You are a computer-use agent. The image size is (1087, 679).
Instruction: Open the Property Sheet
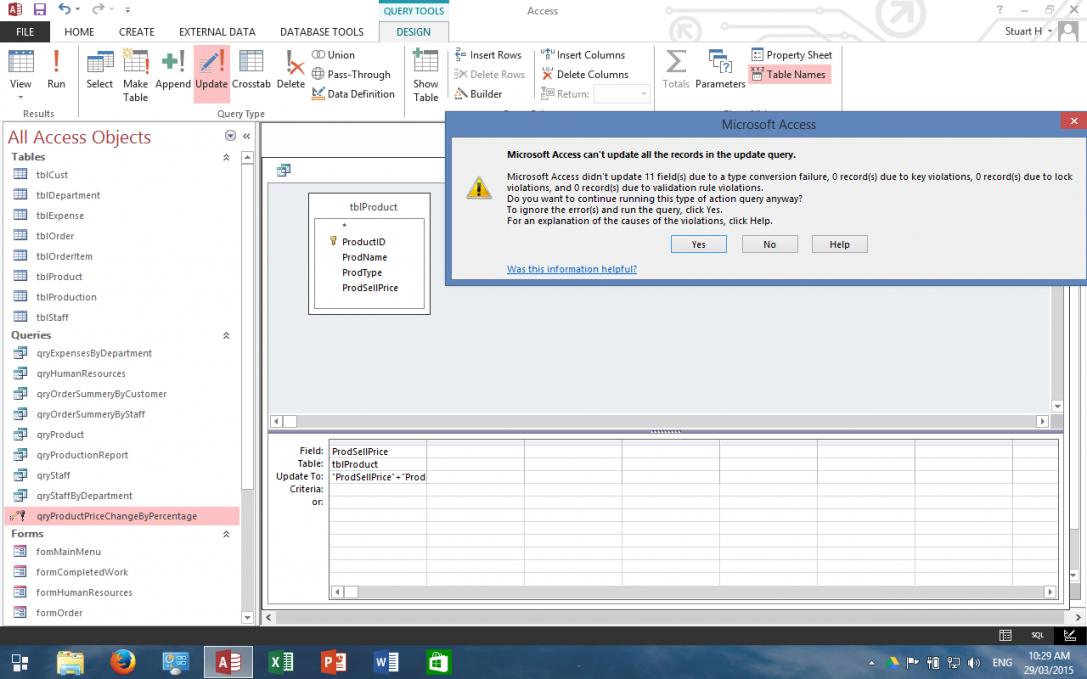coord(792,55)
